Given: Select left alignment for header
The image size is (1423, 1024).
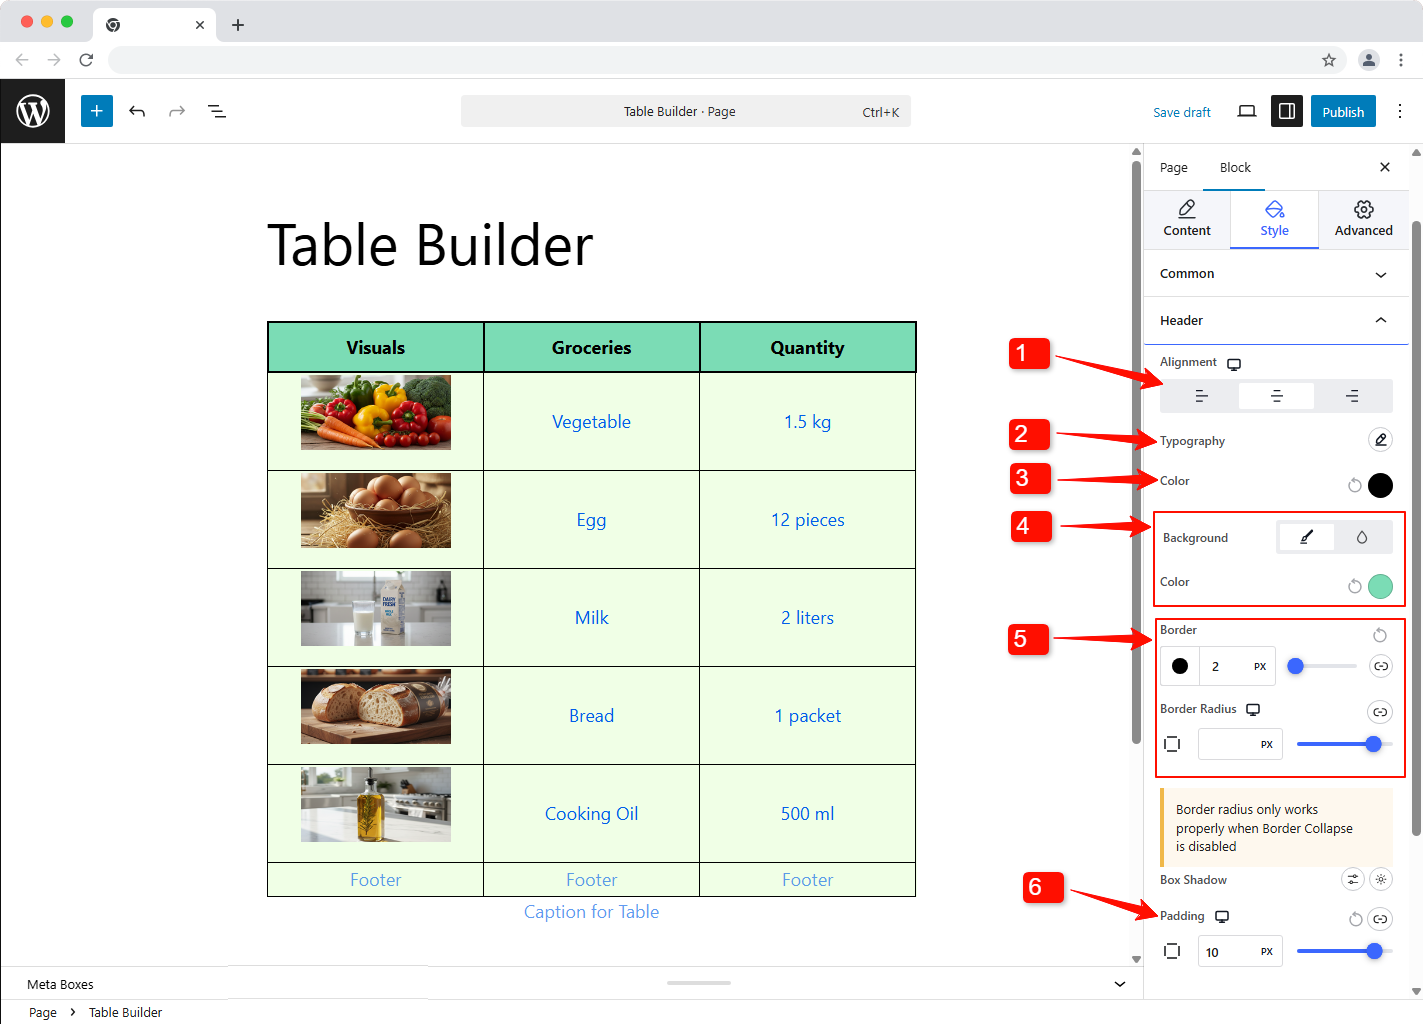Looking at the screenshot, I should click(1201, 396).
